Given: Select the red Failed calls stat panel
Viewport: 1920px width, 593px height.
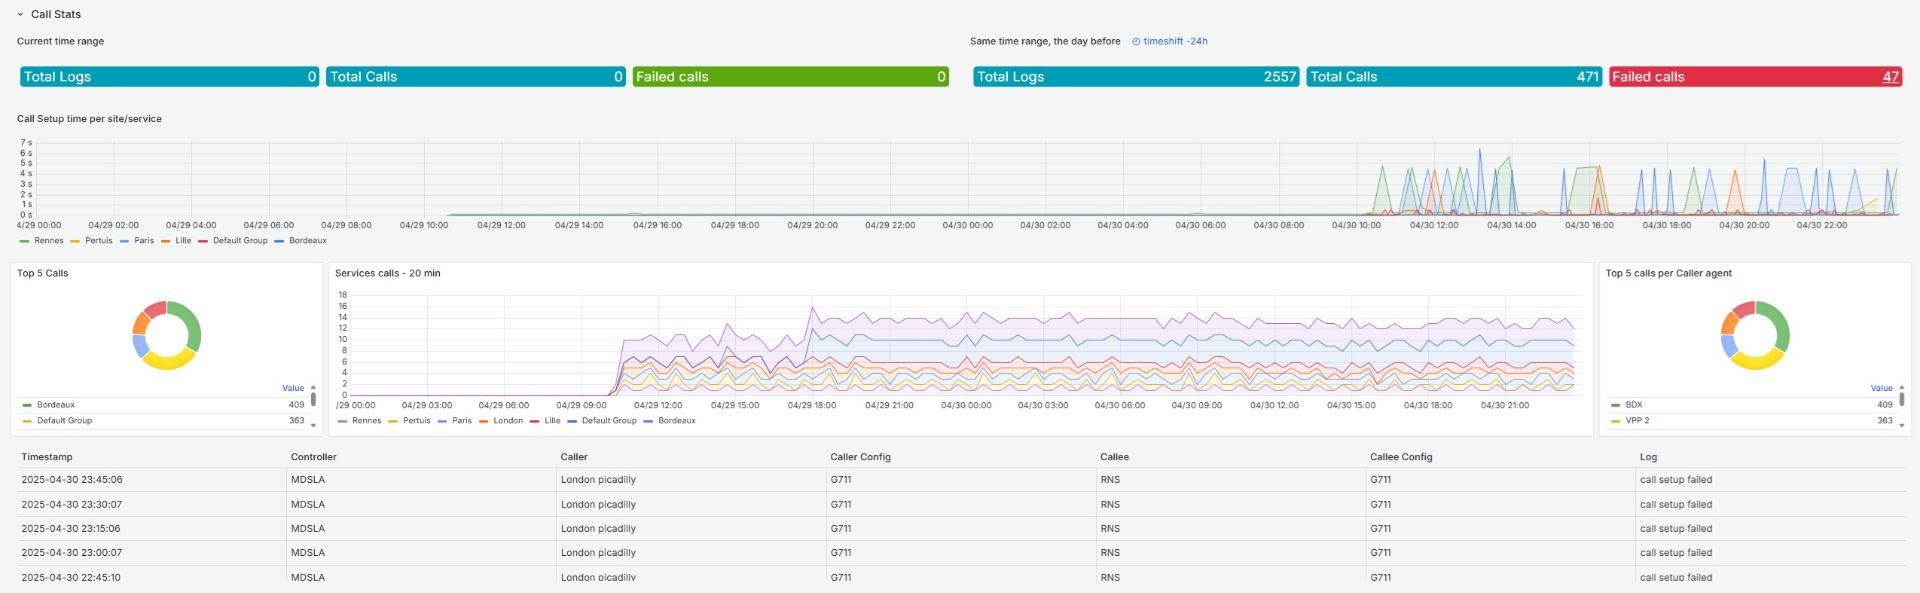Looking at the screenshot, I should pyautogui.click(x=1754, y=77).
